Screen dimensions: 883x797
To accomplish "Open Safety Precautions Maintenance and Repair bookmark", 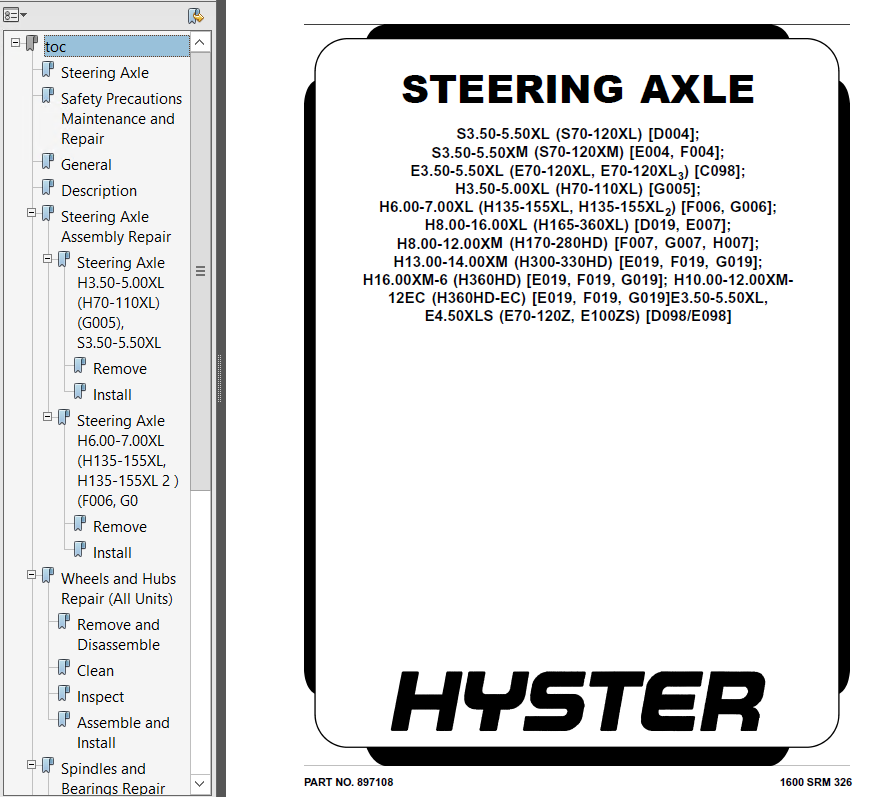I will [x=121, y=119].
